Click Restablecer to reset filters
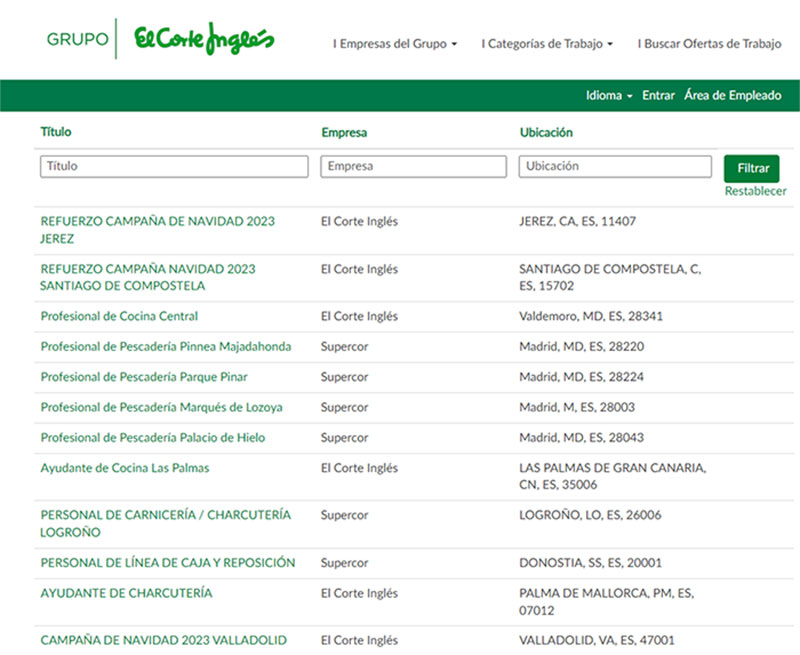This screenshot has height=655, width=800. click(755, 191)
